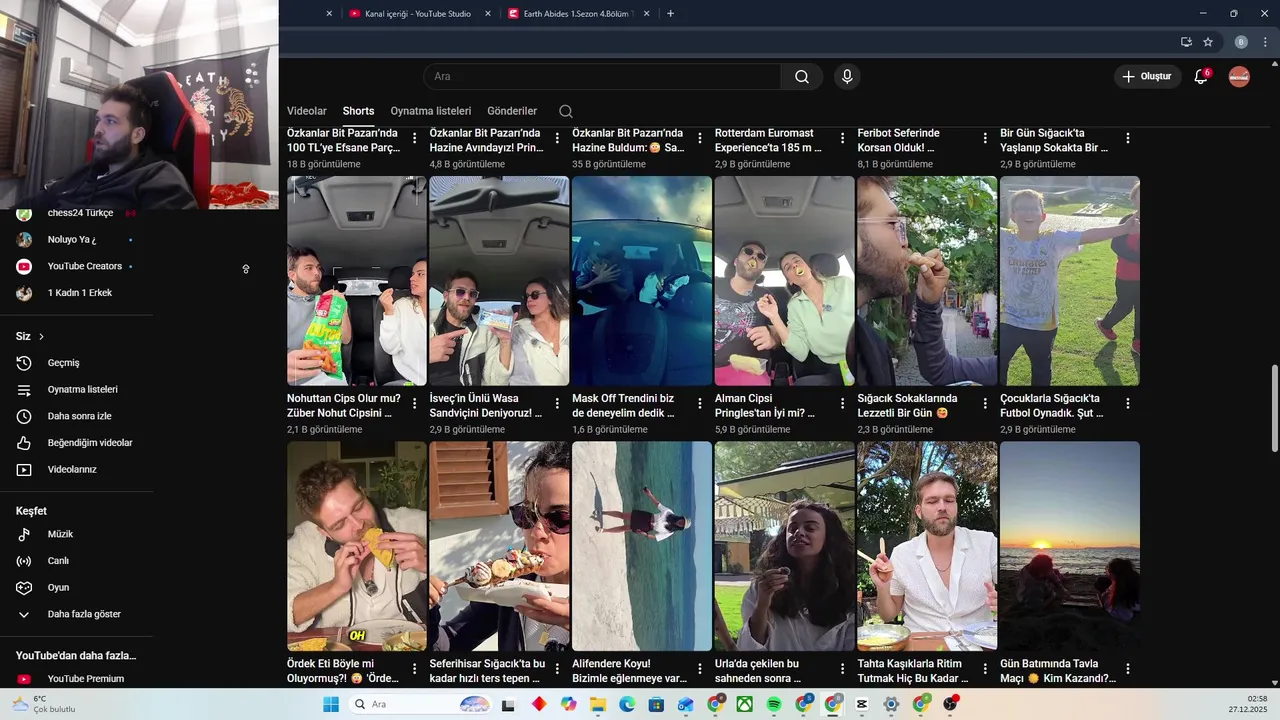This screenshot has width=1280, height=720.
Task: Open options for İsveç'in Ünlü Wasa short
Action: 557,404
